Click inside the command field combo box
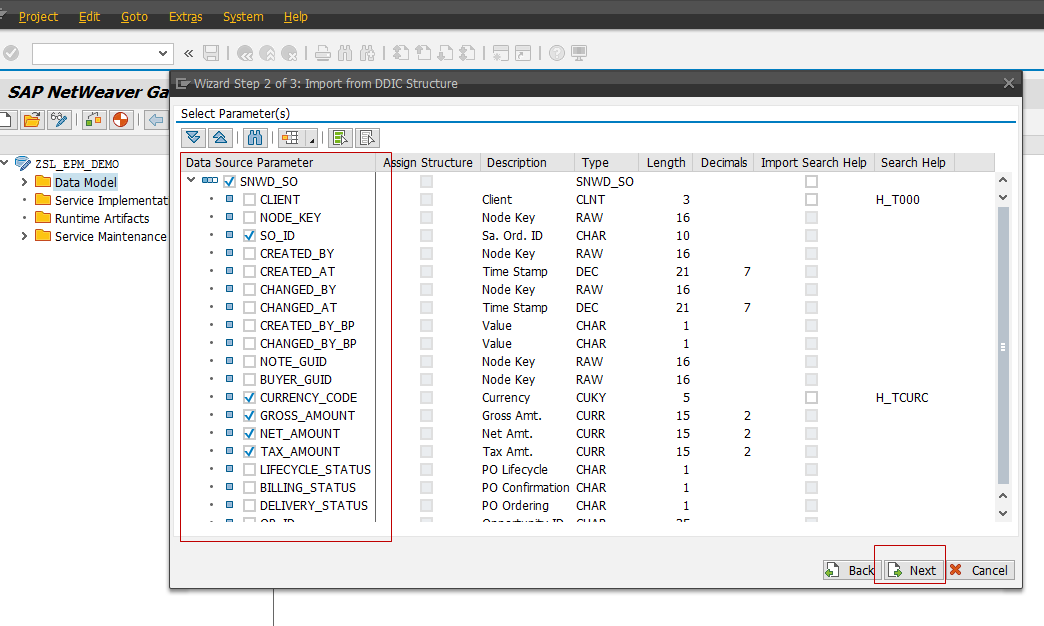Image resolution: width=1044 pixels, height=626 pixels. coord(95,53)
